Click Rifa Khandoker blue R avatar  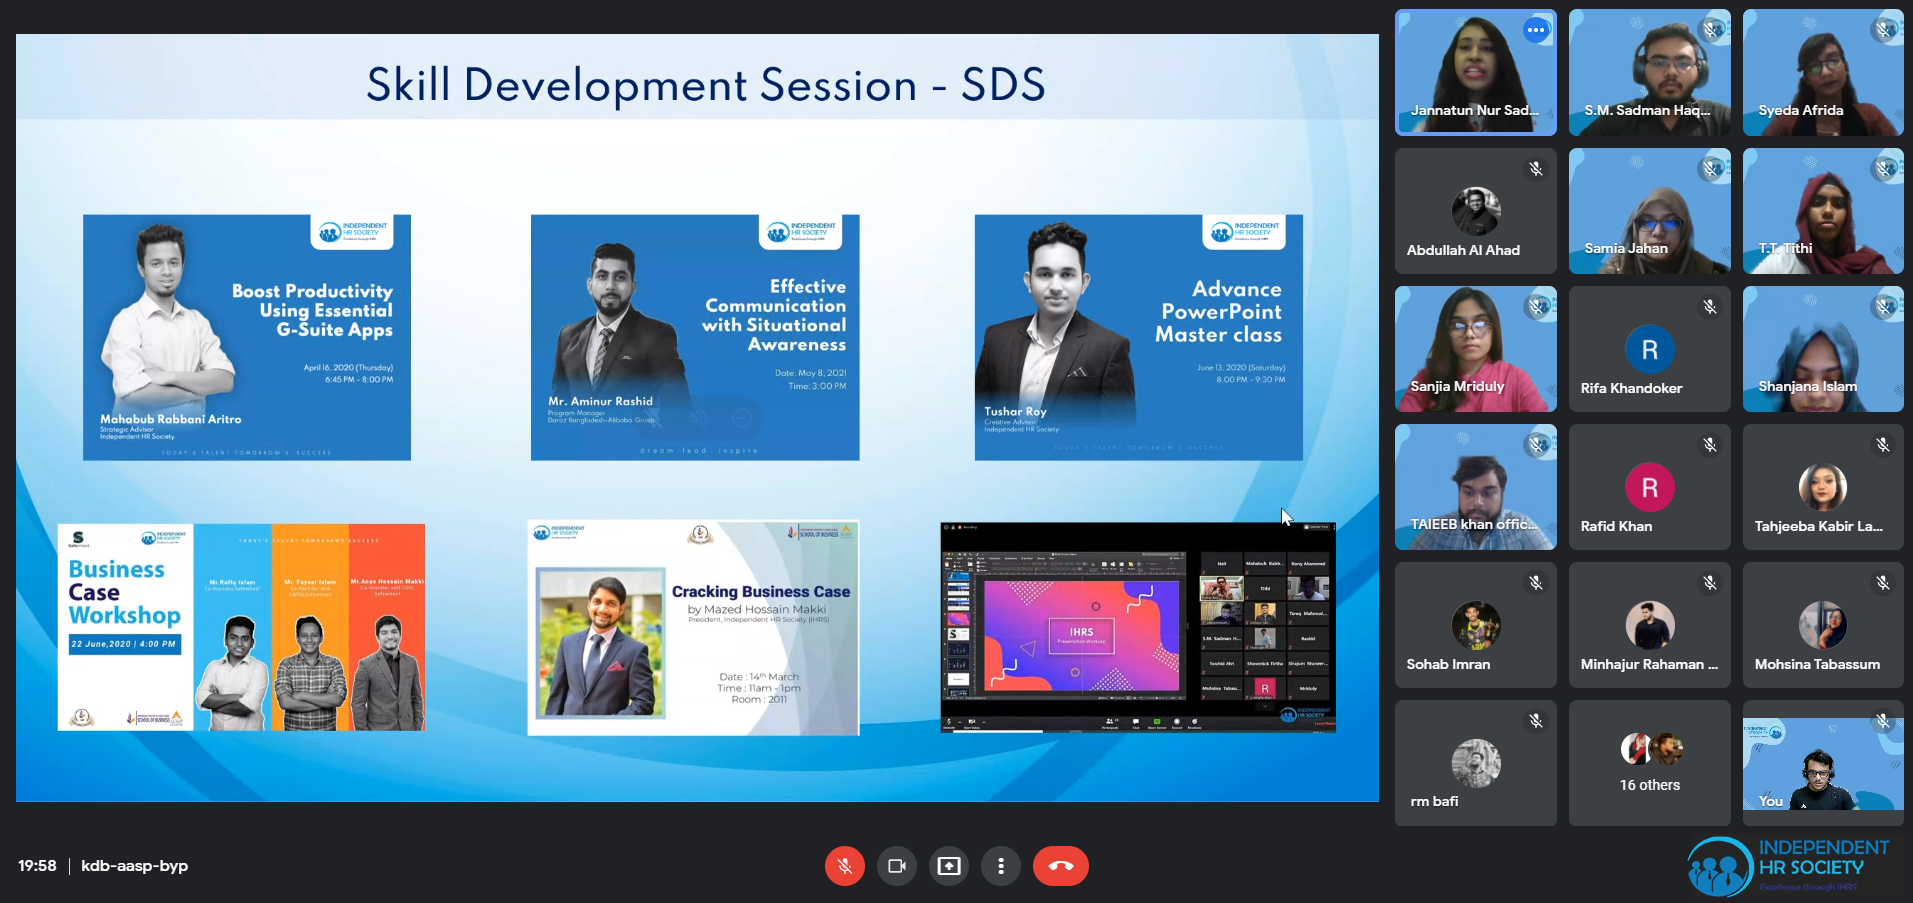pyautogui.click(x=1650, y=350)
